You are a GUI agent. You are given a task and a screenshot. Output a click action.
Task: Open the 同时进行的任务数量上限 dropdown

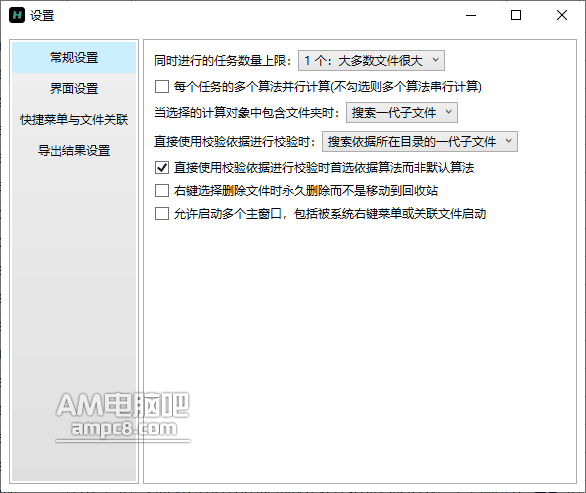click(371, 61)
